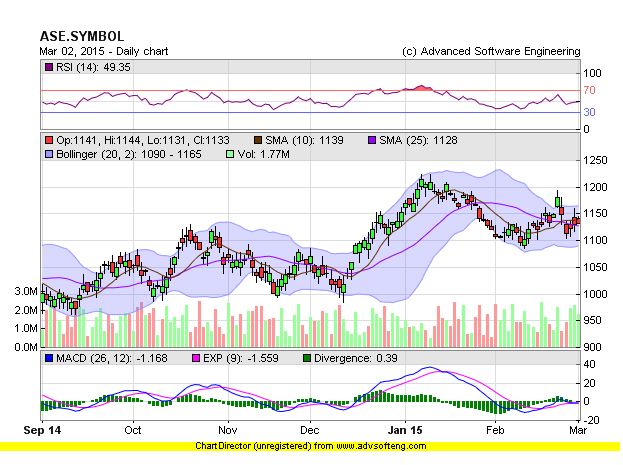Click the green Vol legend swatch
This screenshot has height=465, width=623.
[230, 155]
